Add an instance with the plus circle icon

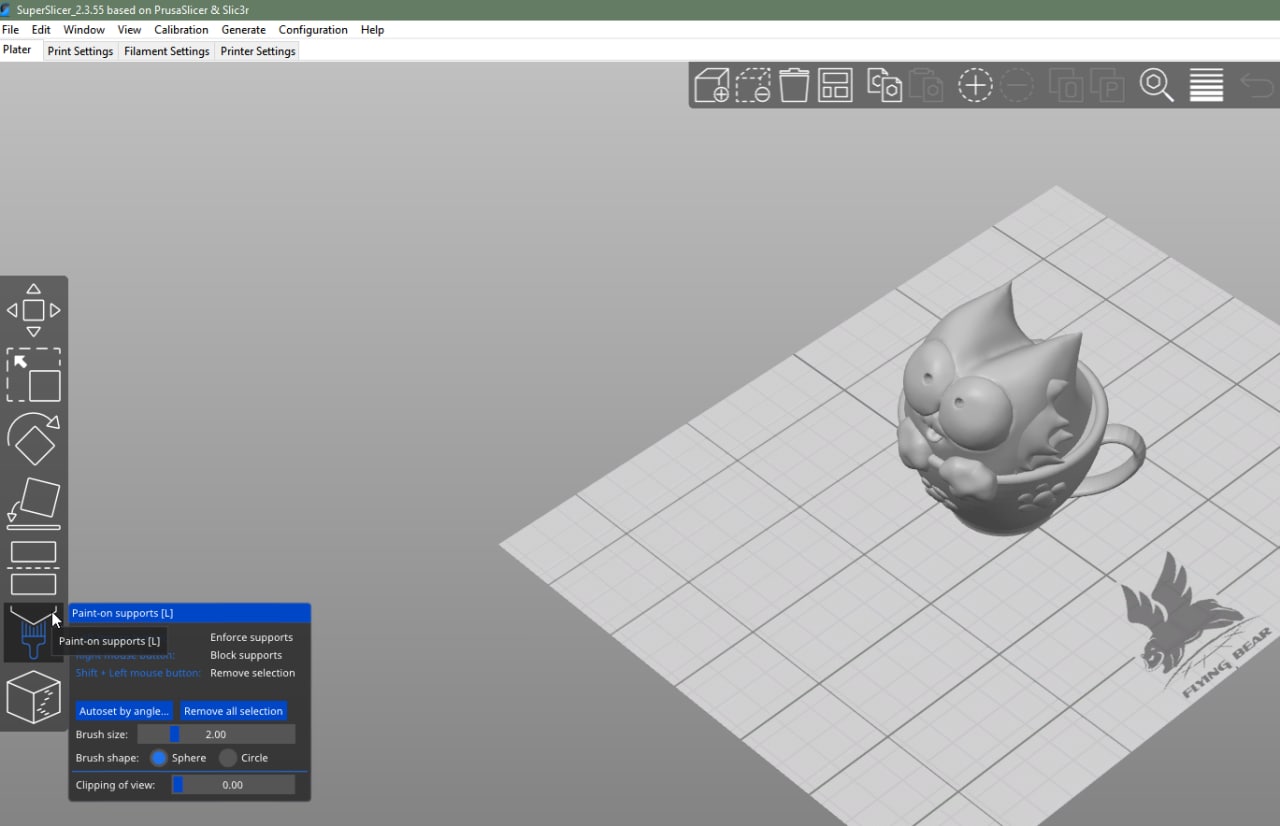tap(975, 85)
